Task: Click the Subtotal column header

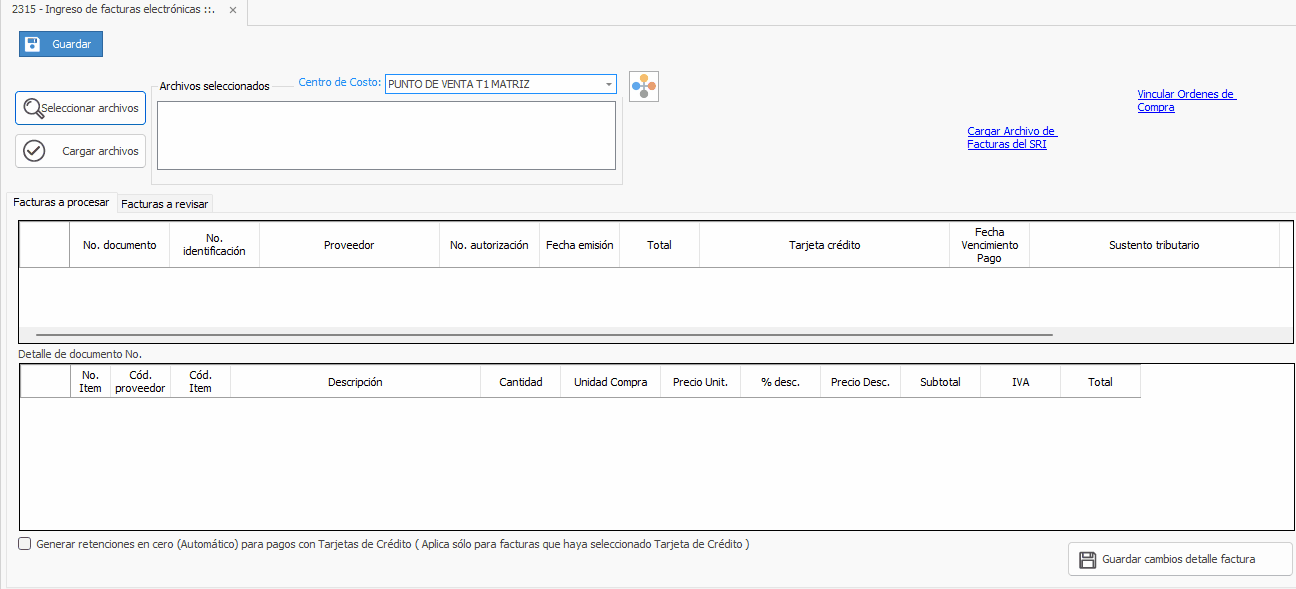Action: point(940,382)
